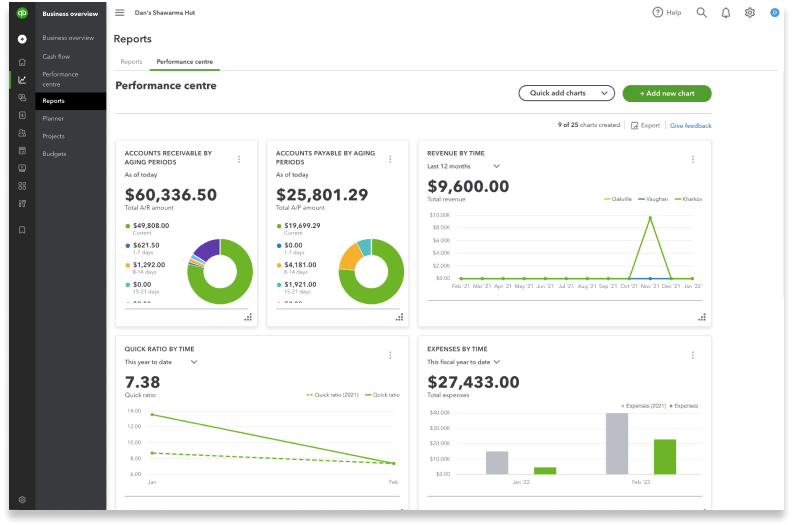Open Accounts Receivable chart options menu
792x525 pixels.
click(239, 159)
